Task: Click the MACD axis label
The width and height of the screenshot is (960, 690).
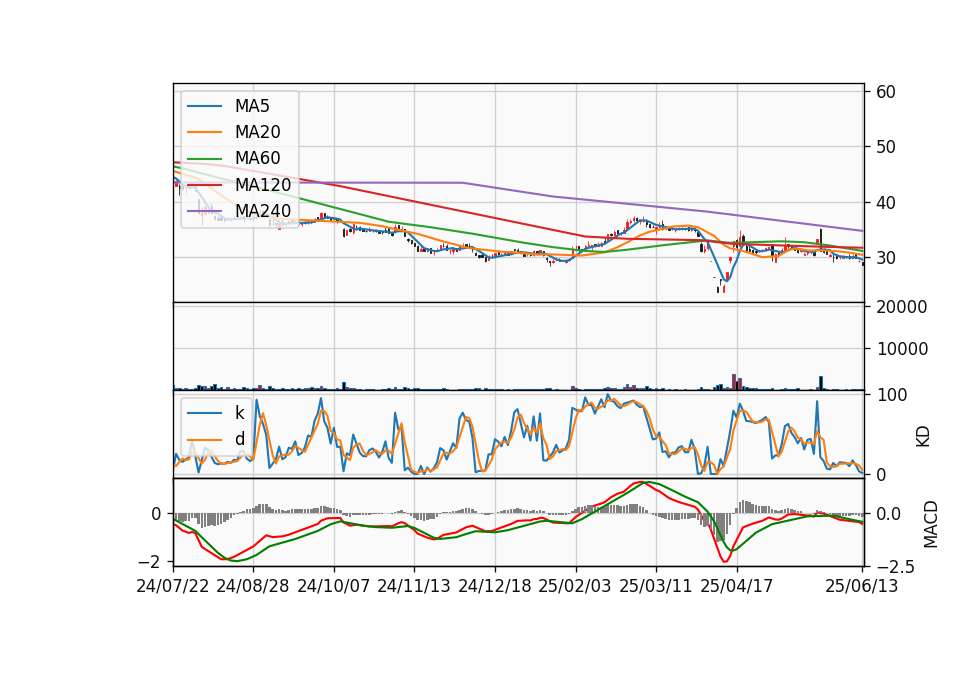Action: (931, 524)
